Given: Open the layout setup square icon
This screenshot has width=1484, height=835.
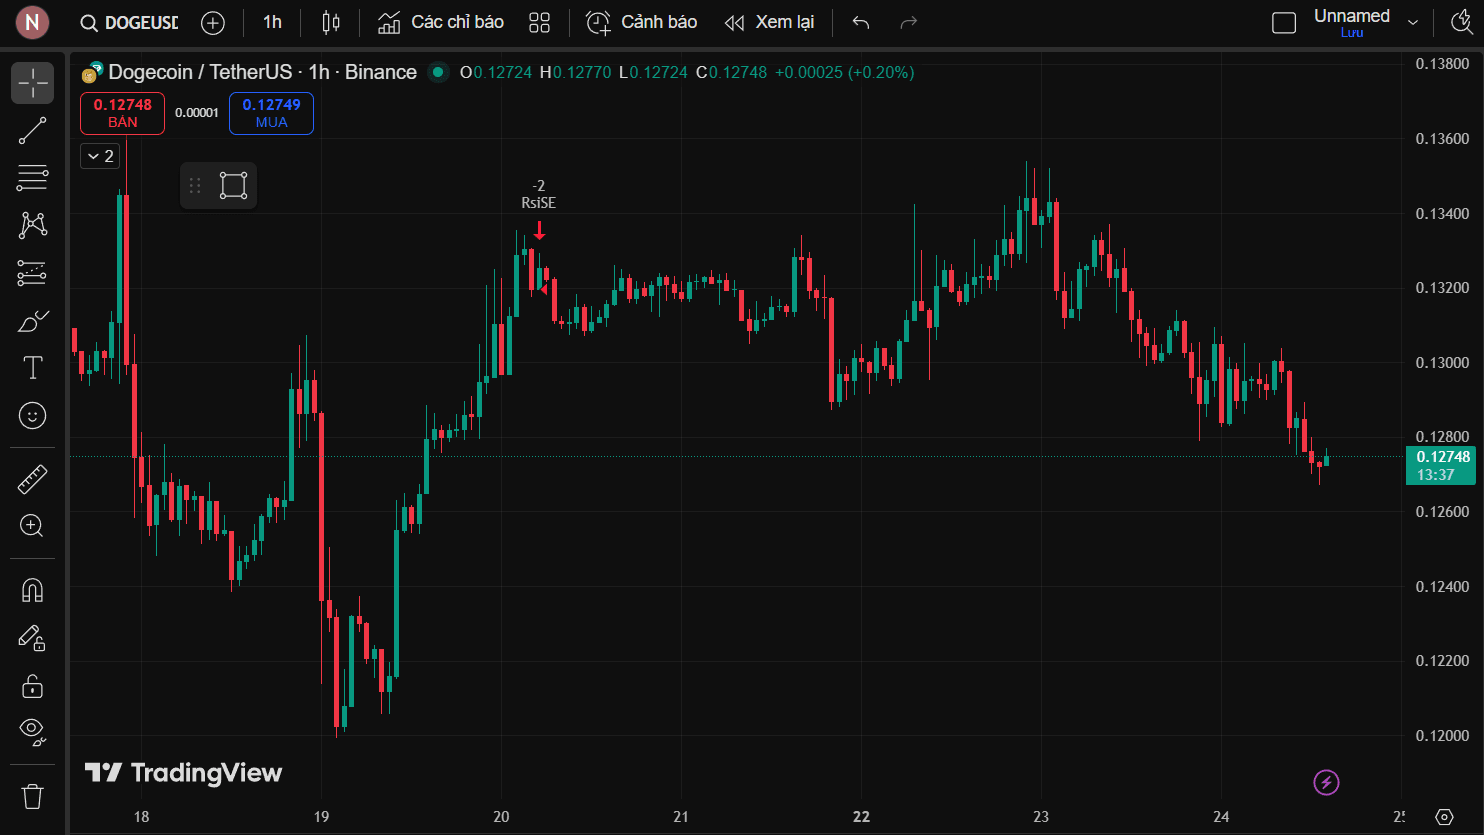Looking at the screenshot, I should pos(1284,22).
